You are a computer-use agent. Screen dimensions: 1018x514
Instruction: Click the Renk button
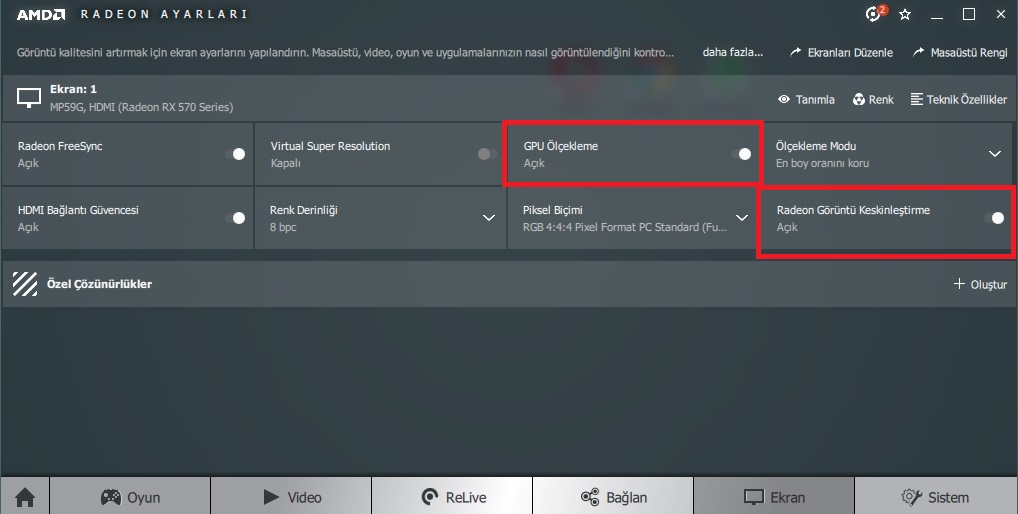tap(873, 99)
